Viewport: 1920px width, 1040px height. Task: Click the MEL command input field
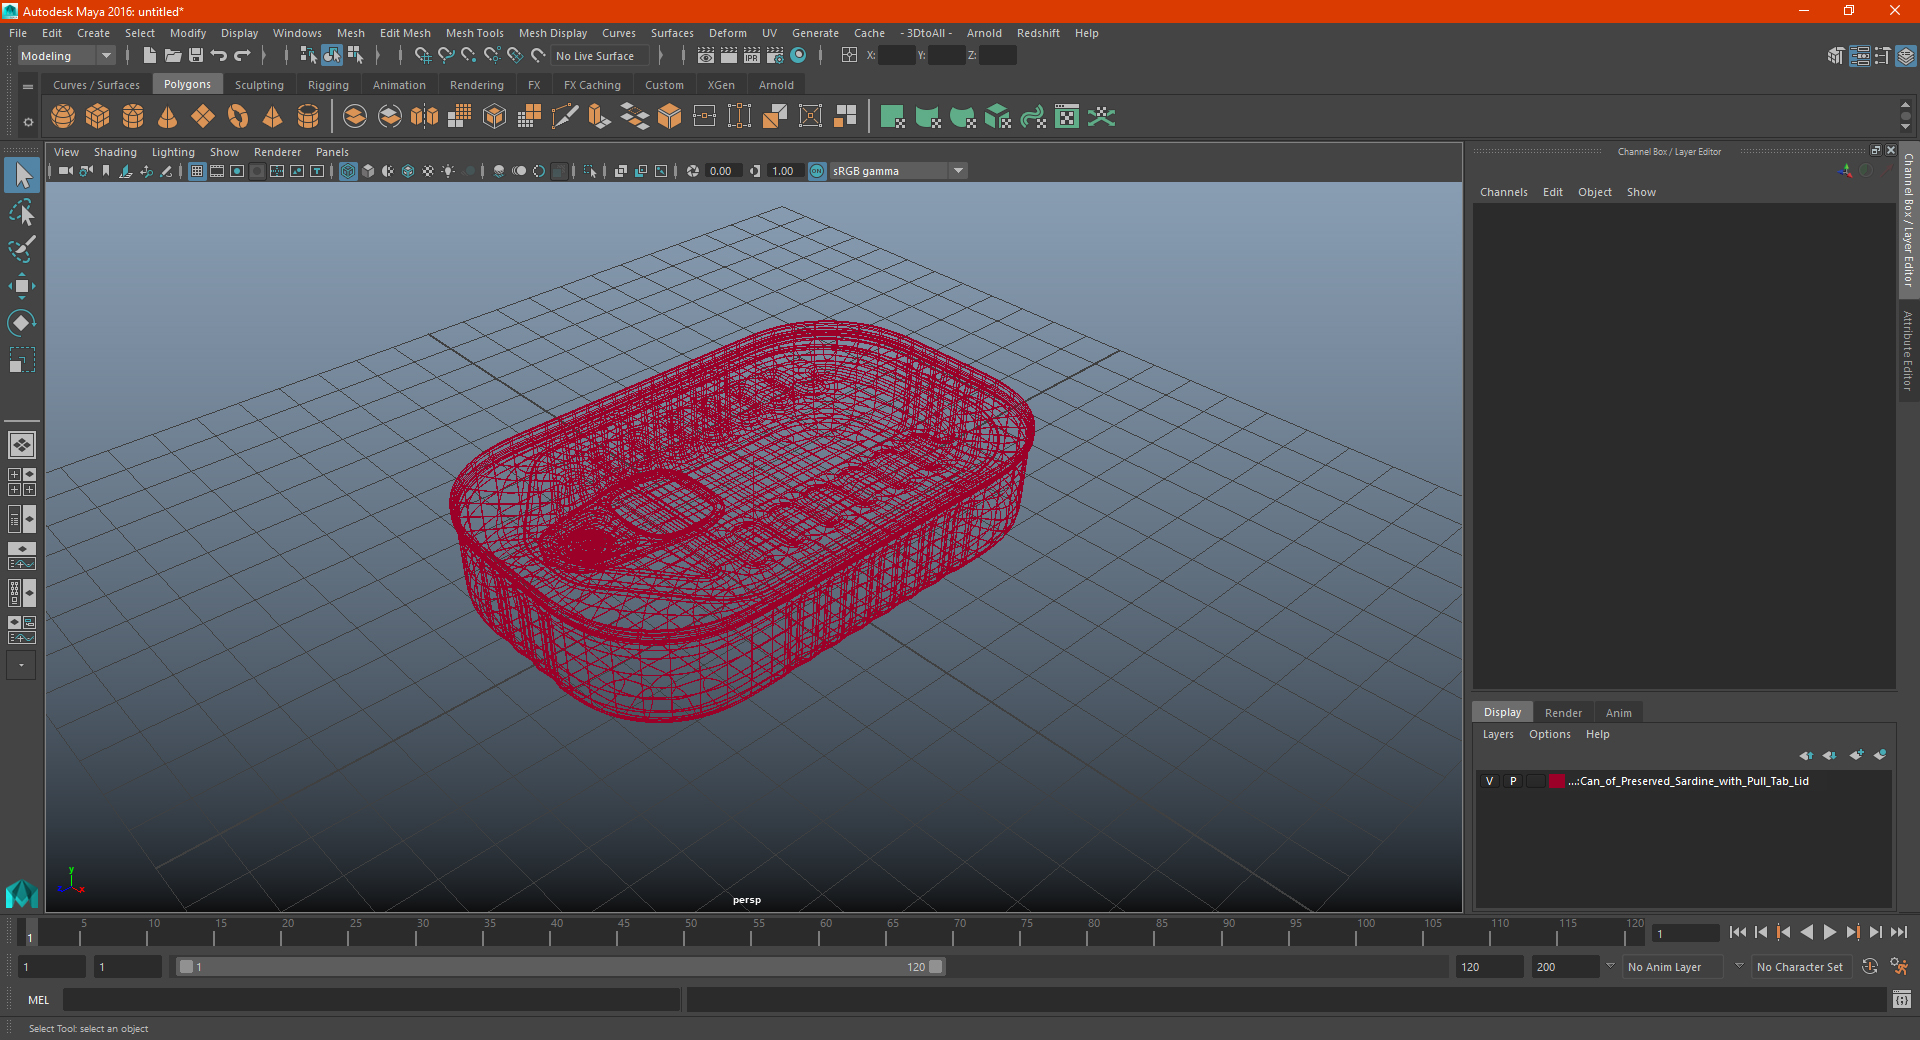click(372, 1000)
